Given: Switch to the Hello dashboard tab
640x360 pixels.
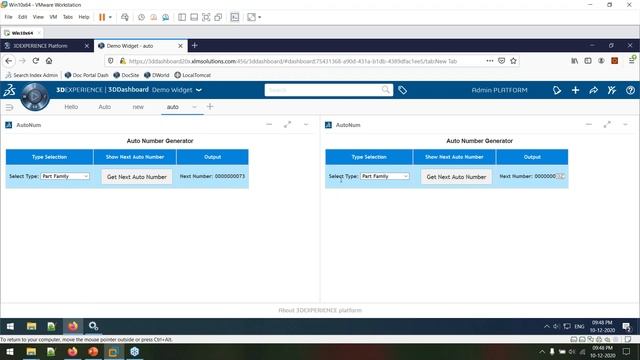Looking at the screenshot, I should tap(71, 107).
